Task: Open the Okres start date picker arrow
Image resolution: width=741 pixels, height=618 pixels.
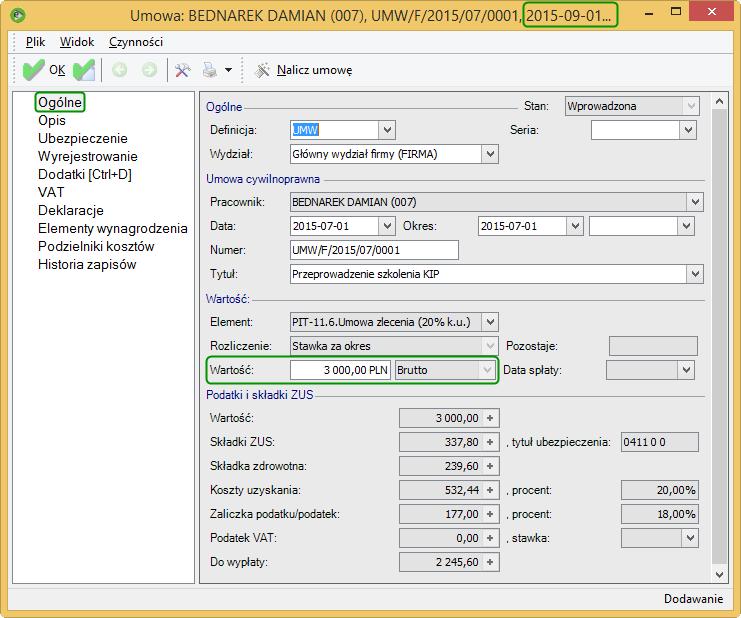Action: point(575,226)
